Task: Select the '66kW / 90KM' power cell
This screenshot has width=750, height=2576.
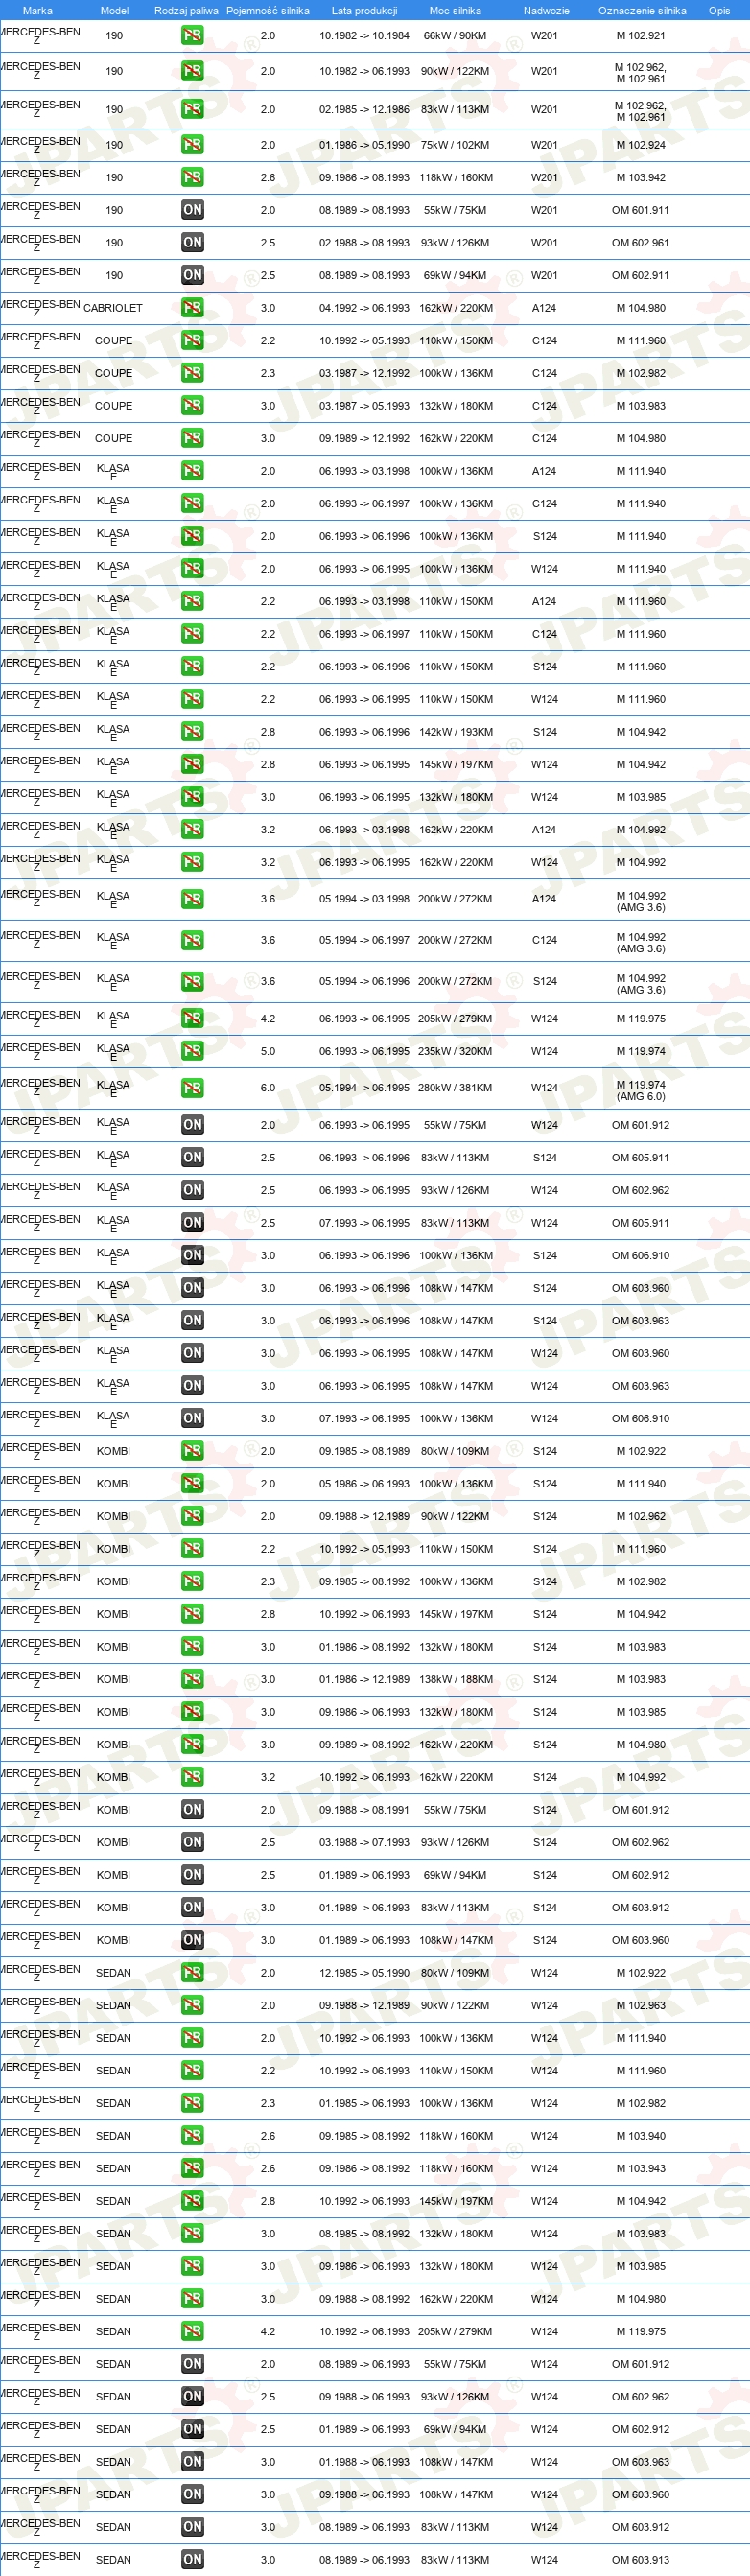Action: point(455,35)
